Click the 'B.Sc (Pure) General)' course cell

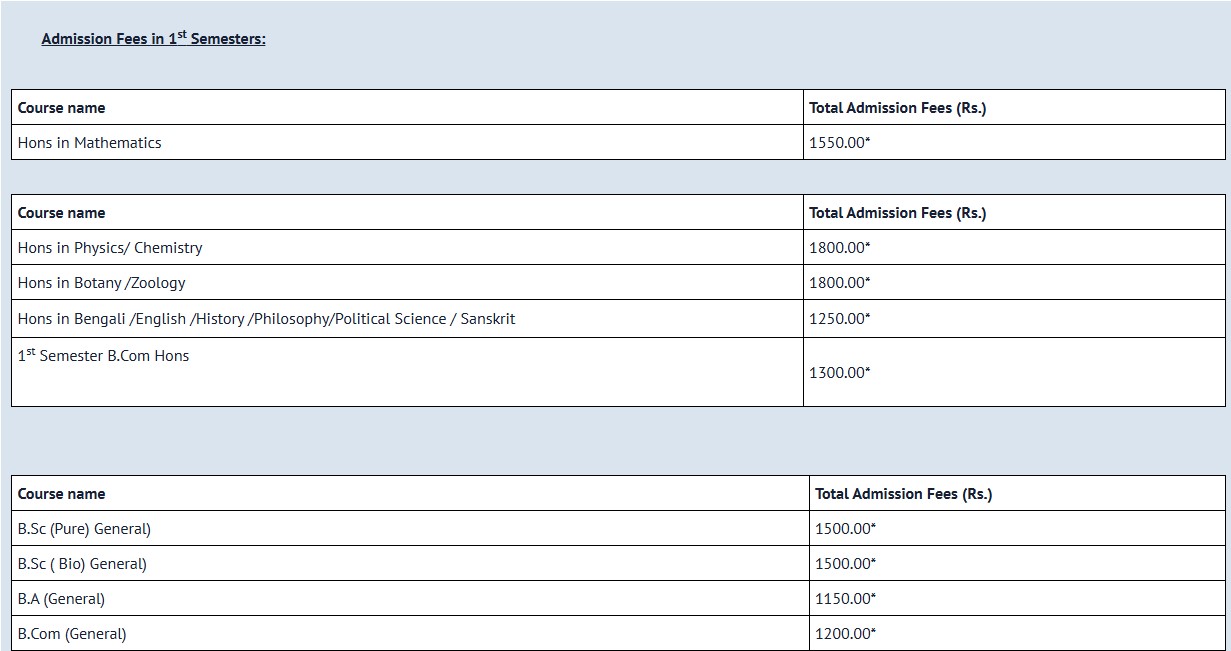coord(84,529)
